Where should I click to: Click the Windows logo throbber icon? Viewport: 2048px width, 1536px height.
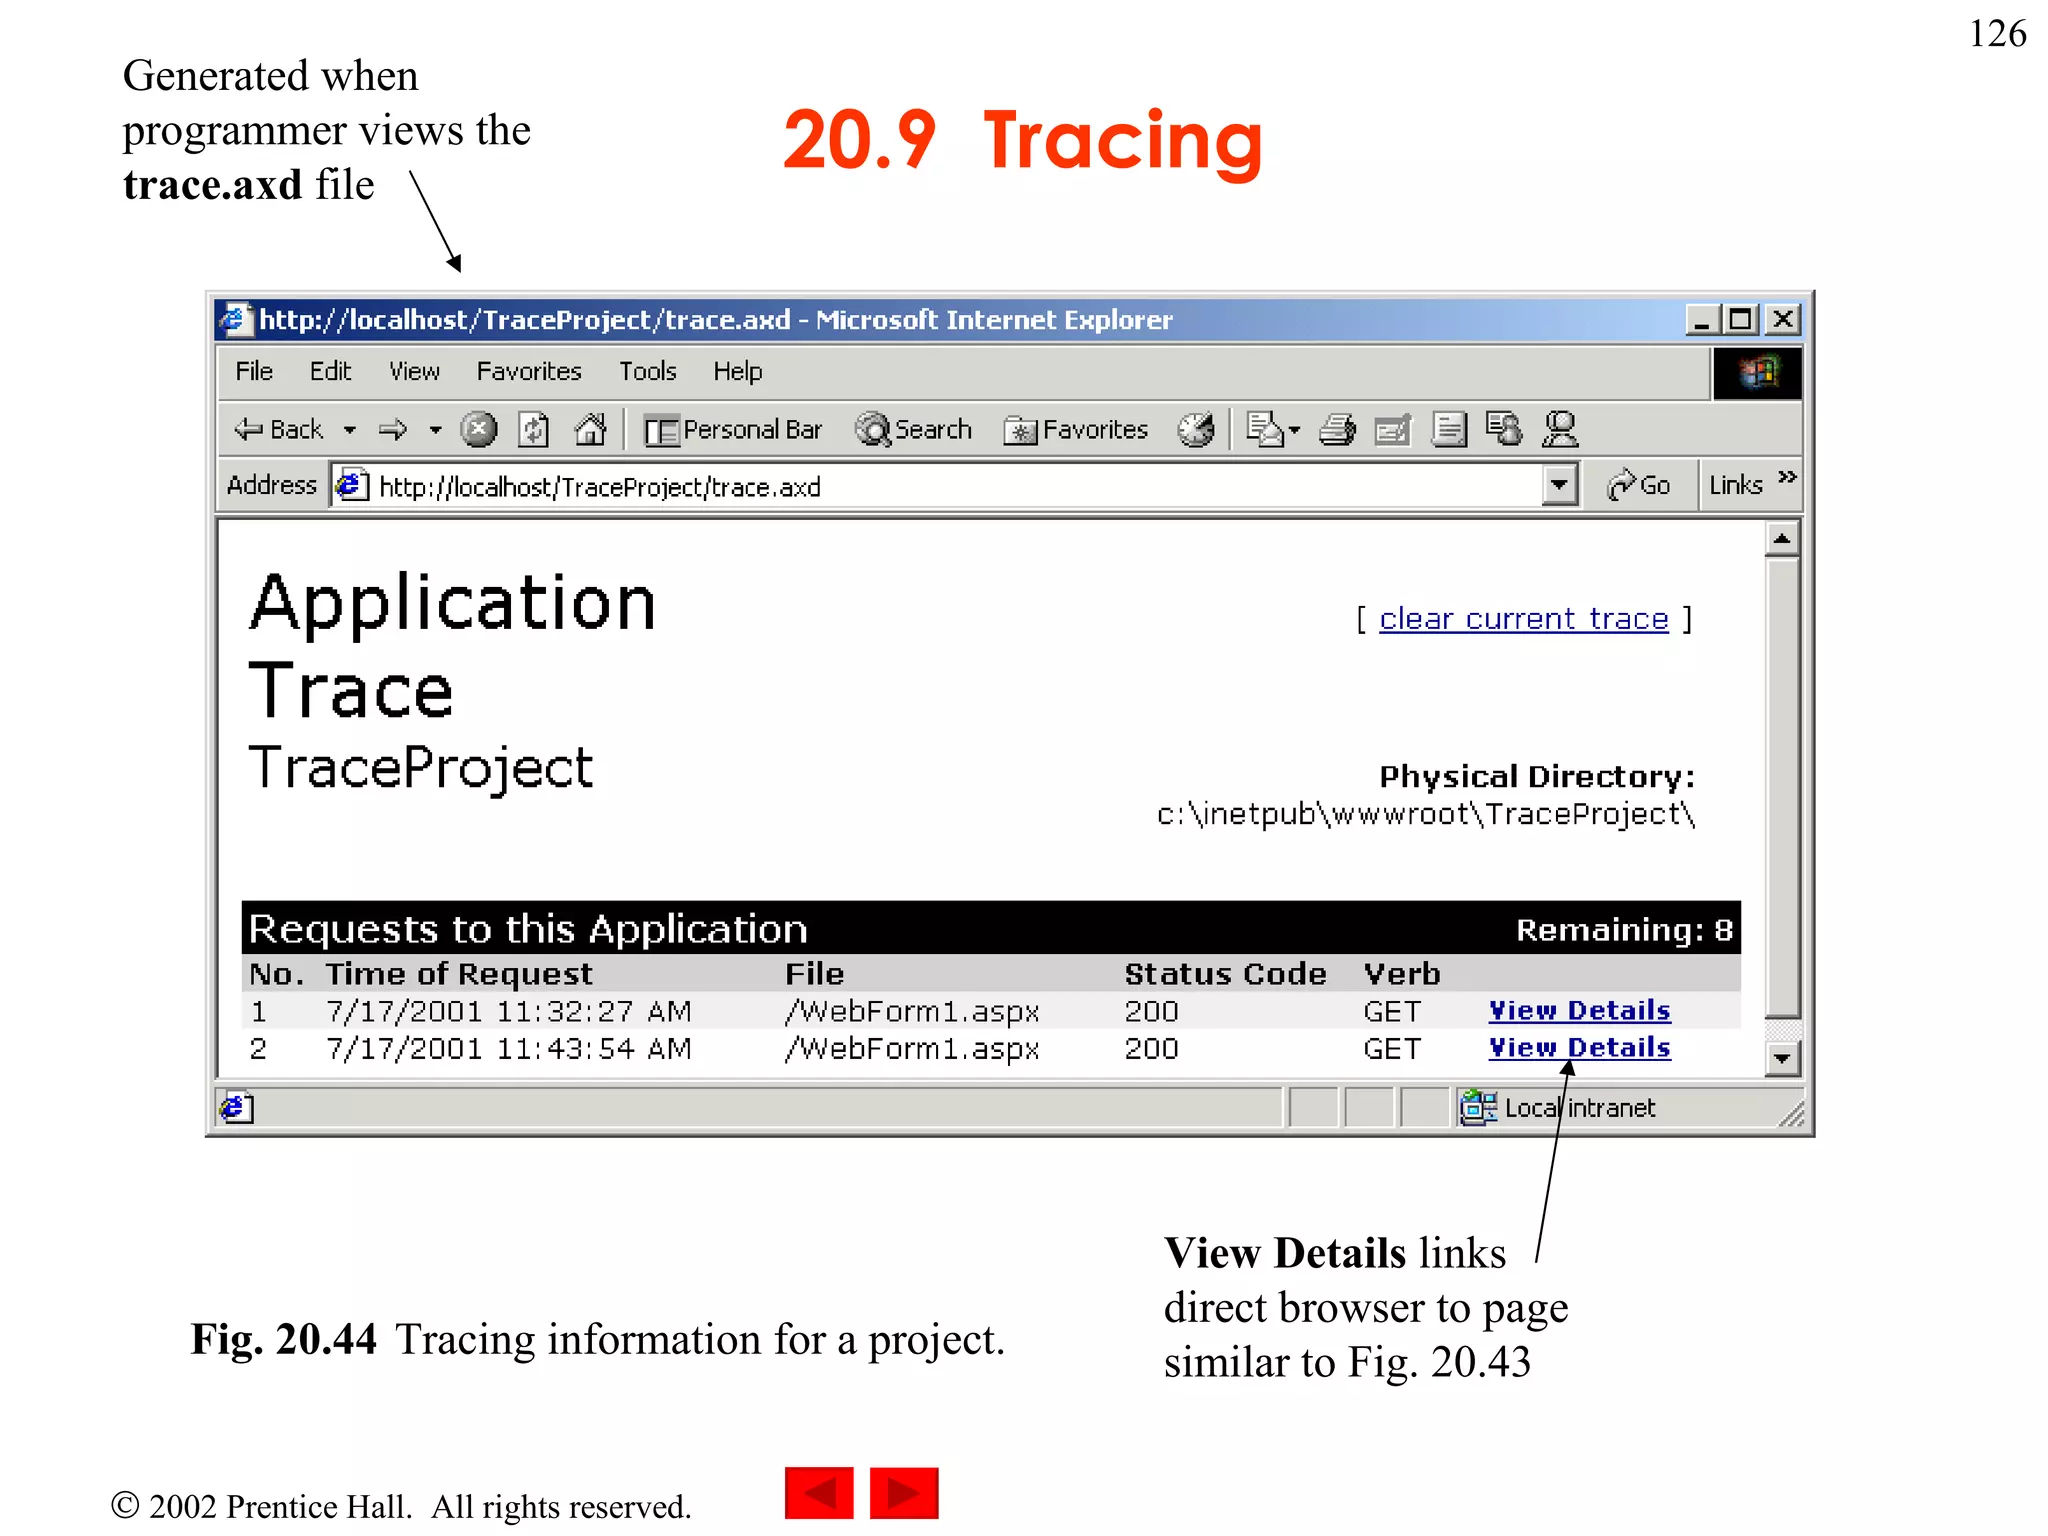[x=1757, y=373]
